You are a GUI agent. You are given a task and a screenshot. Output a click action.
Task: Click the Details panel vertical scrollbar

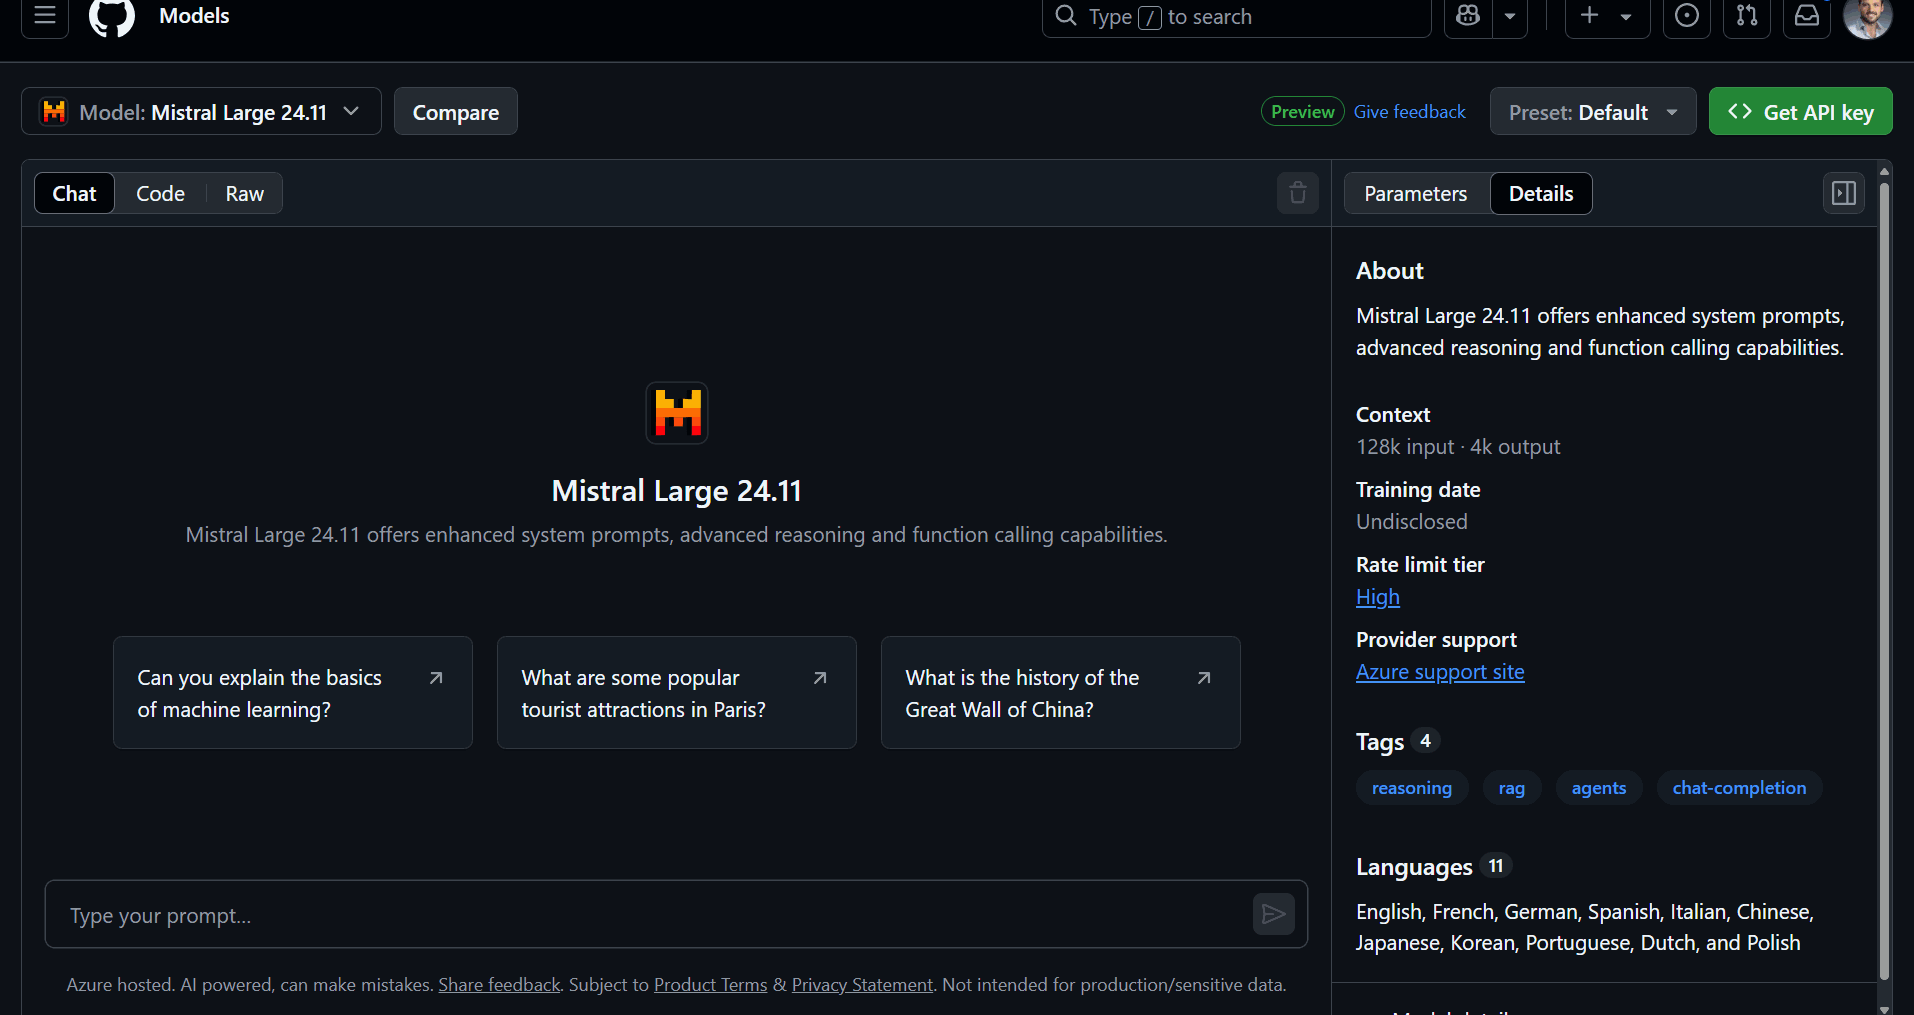point(1884,580)
